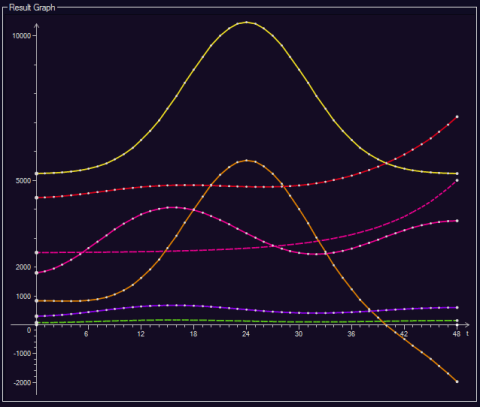
Task: Click the solid pink curve's endpoint at t=48
Action: click(x=457, y=221)
